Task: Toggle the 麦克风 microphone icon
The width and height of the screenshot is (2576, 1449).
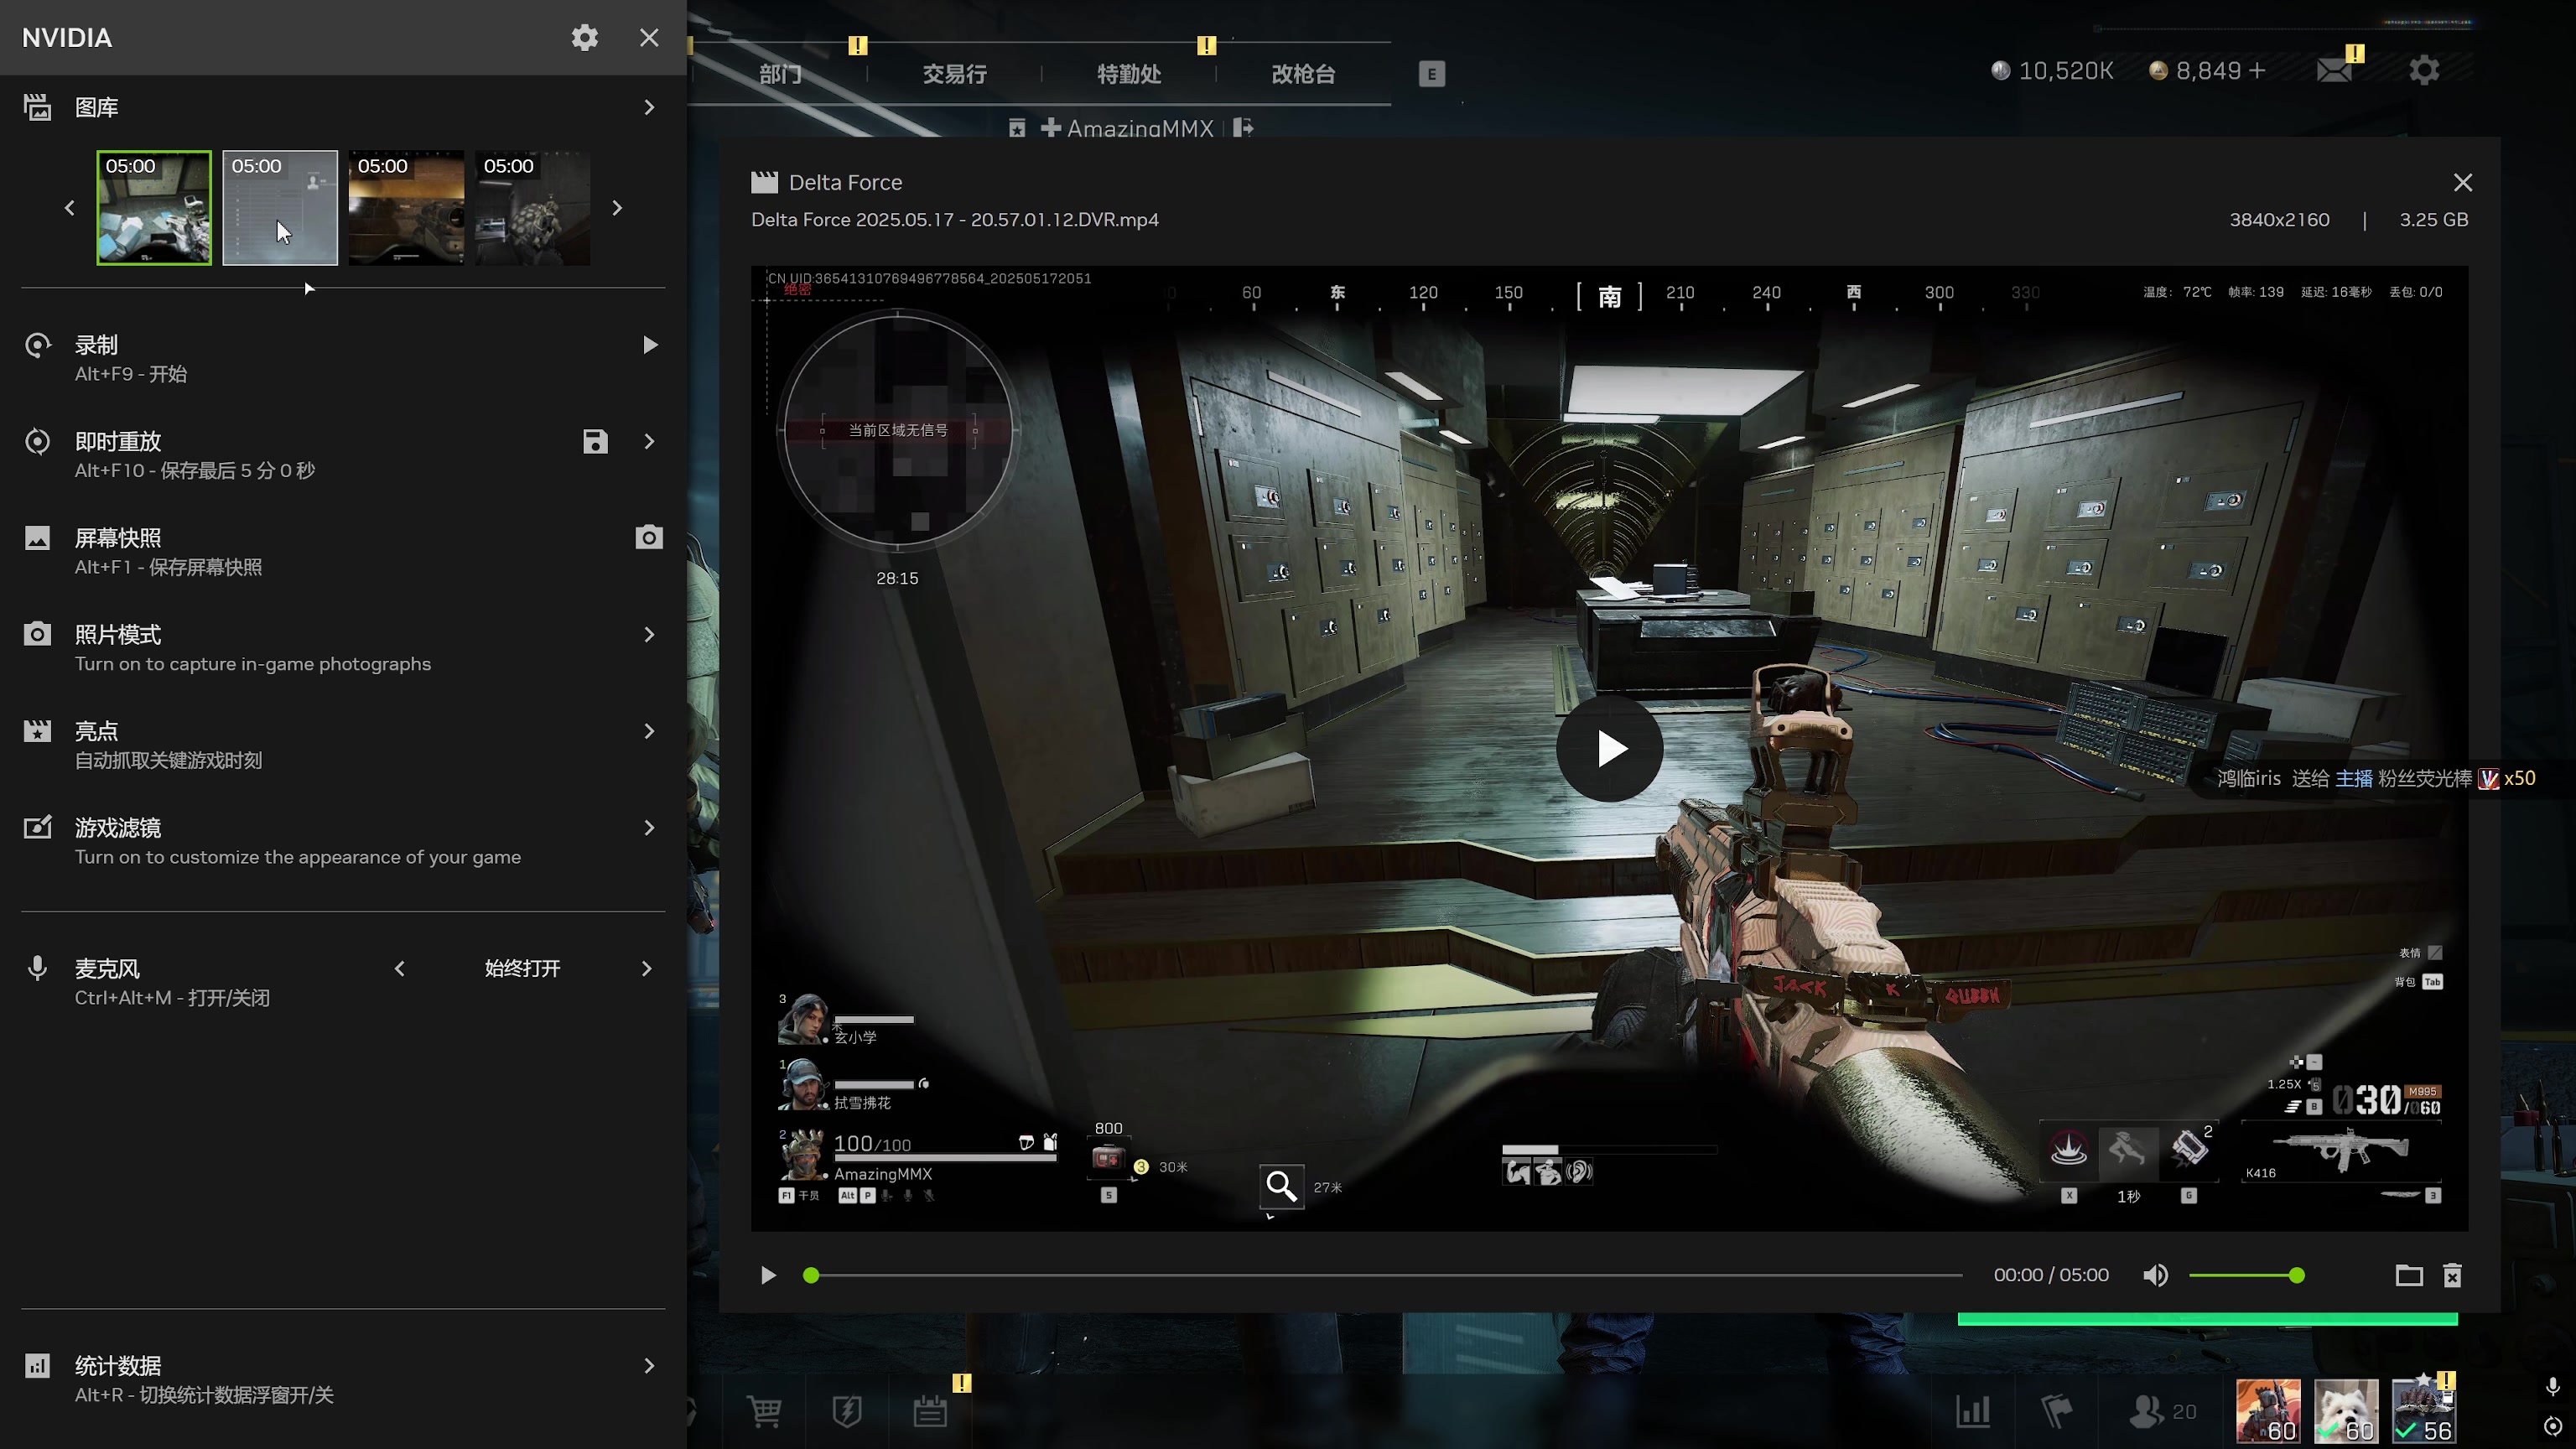Action: point(38,968)
